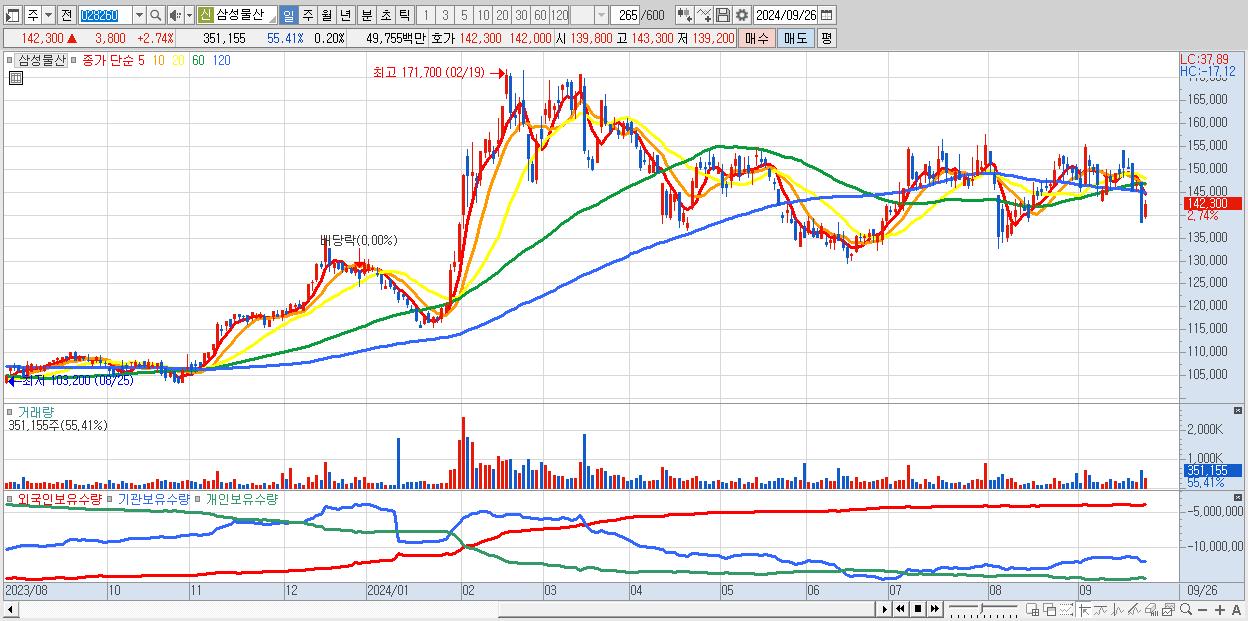Viewport: 1248px width, 621px height.
Task: Select interval 20 button
Action: pyautogui.click(x=502, y=15)
